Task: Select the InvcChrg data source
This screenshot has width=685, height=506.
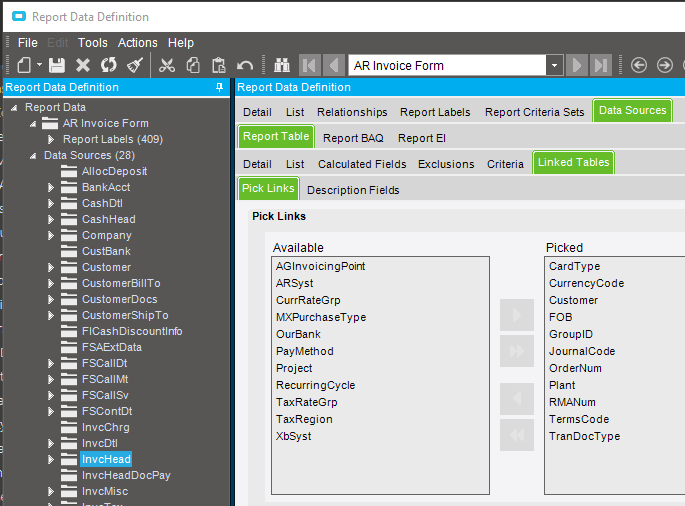Action: pyautogui.click(x=105, y=427)
